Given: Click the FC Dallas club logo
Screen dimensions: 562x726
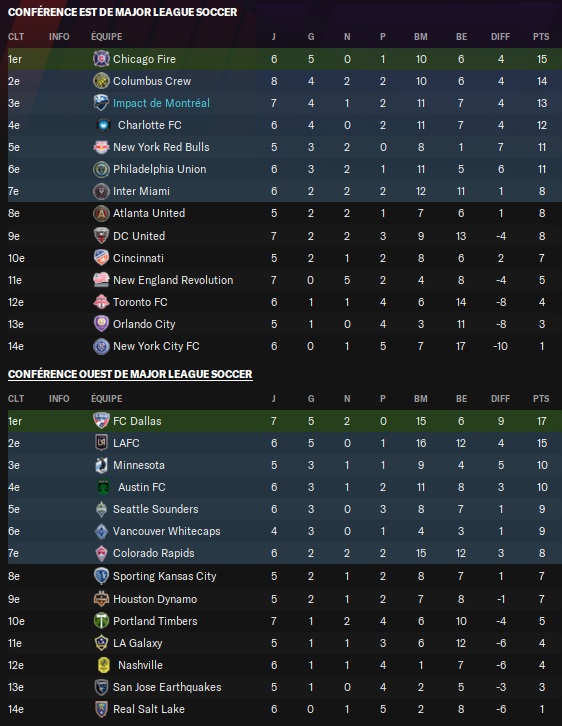Looking at the screenshot, I should pos(101,421).
